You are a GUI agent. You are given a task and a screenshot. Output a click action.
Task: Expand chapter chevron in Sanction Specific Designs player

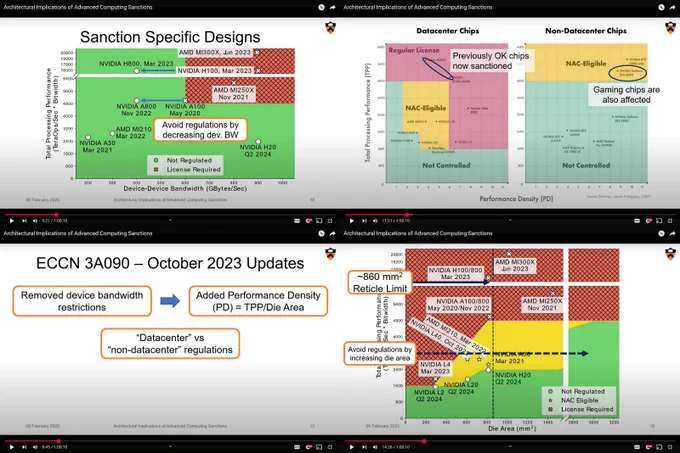[170, 220]
